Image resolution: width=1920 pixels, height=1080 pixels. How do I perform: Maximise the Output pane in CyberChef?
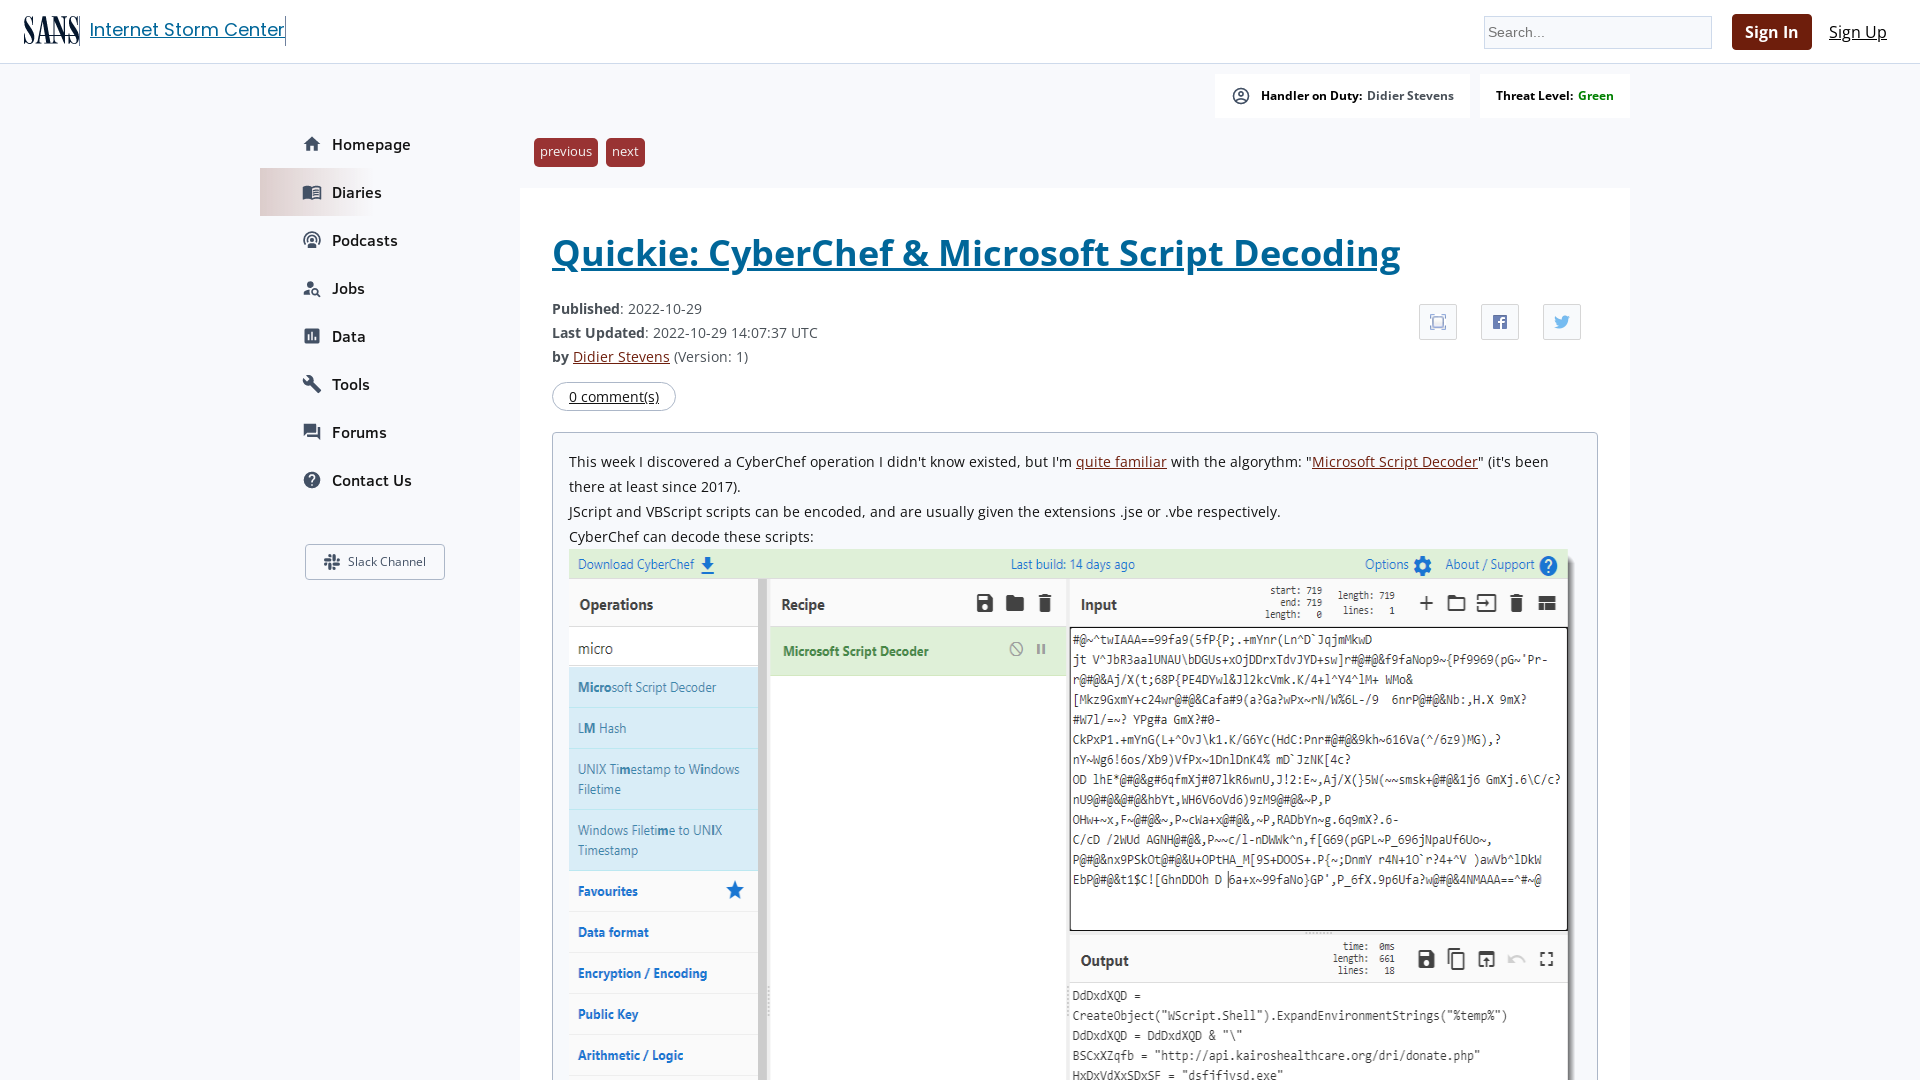click(1546, 958)
